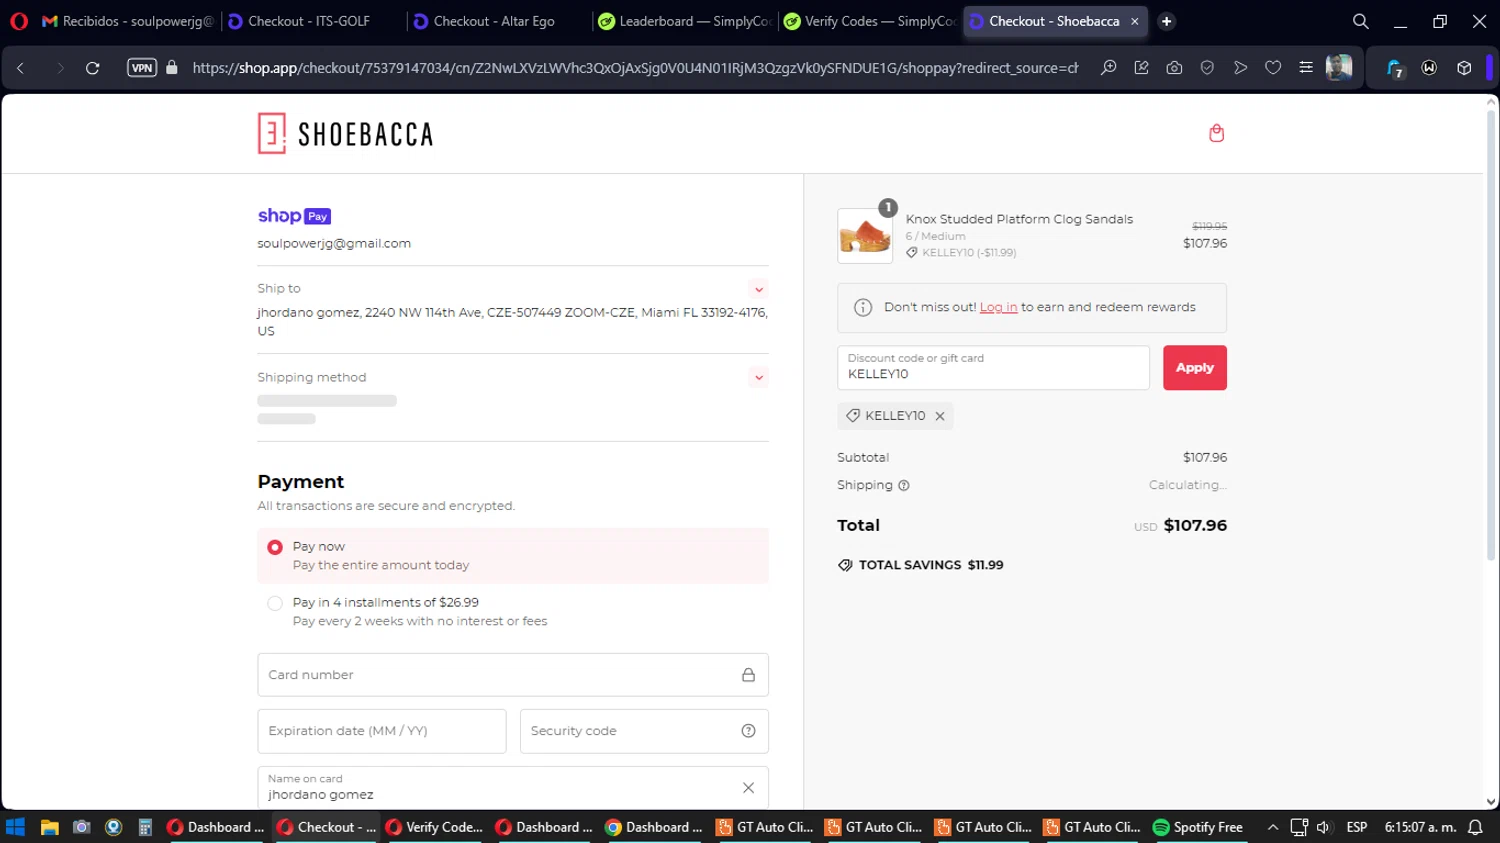Expand the Shipping method section

tap(759, 377)
